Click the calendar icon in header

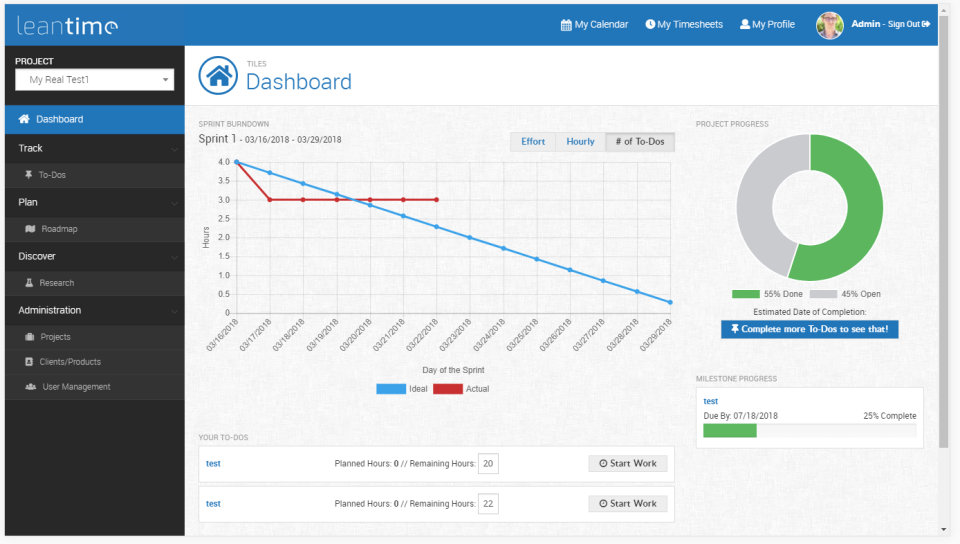(566, 24)
